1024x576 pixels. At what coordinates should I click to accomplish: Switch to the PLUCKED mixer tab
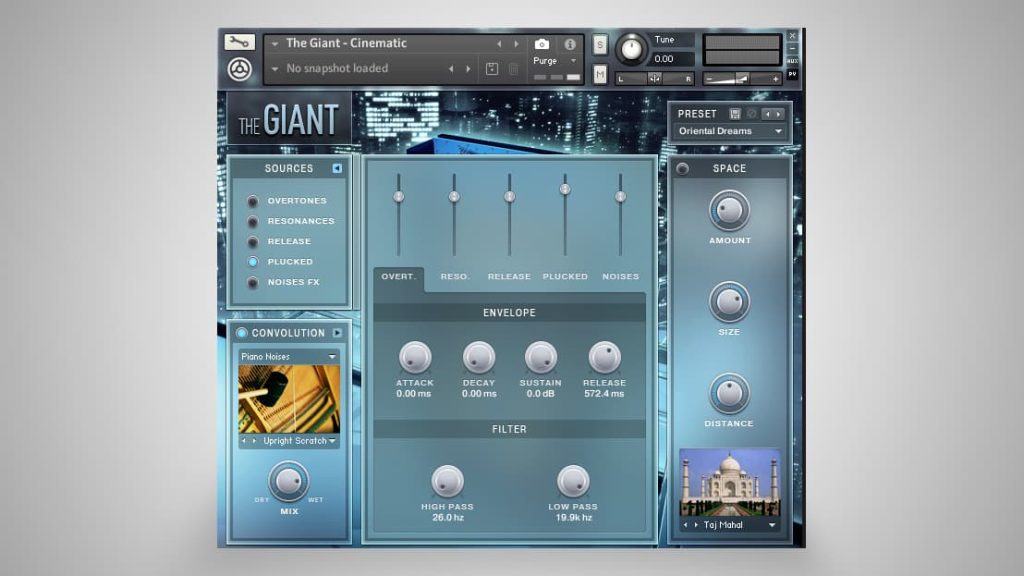pos(565,277)
